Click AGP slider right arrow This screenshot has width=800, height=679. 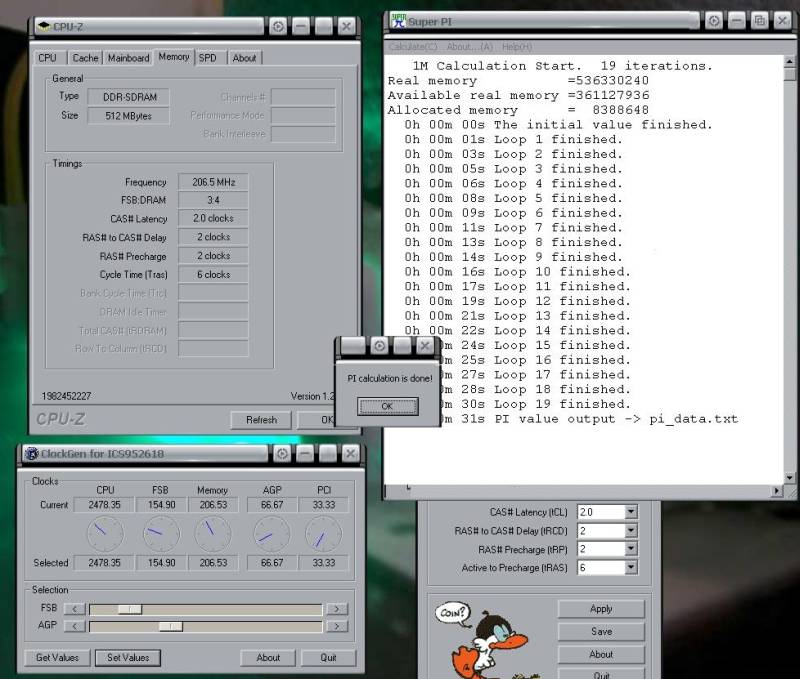coord(337,626)
